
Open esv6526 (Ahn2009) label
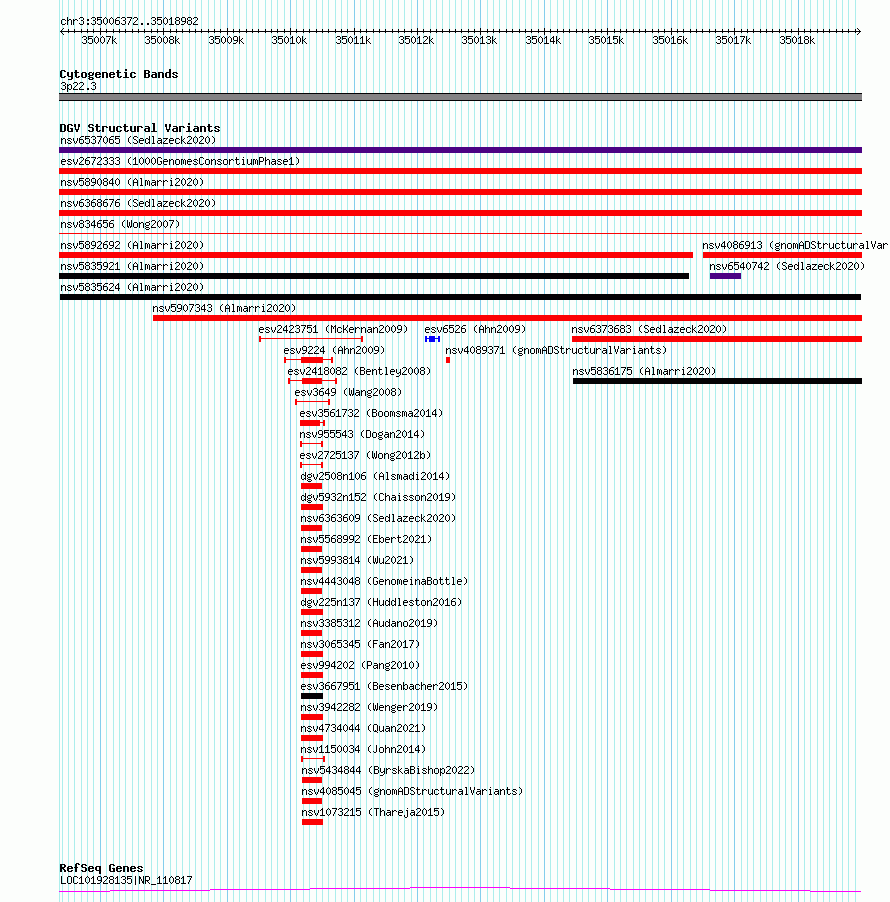(475, 330)
